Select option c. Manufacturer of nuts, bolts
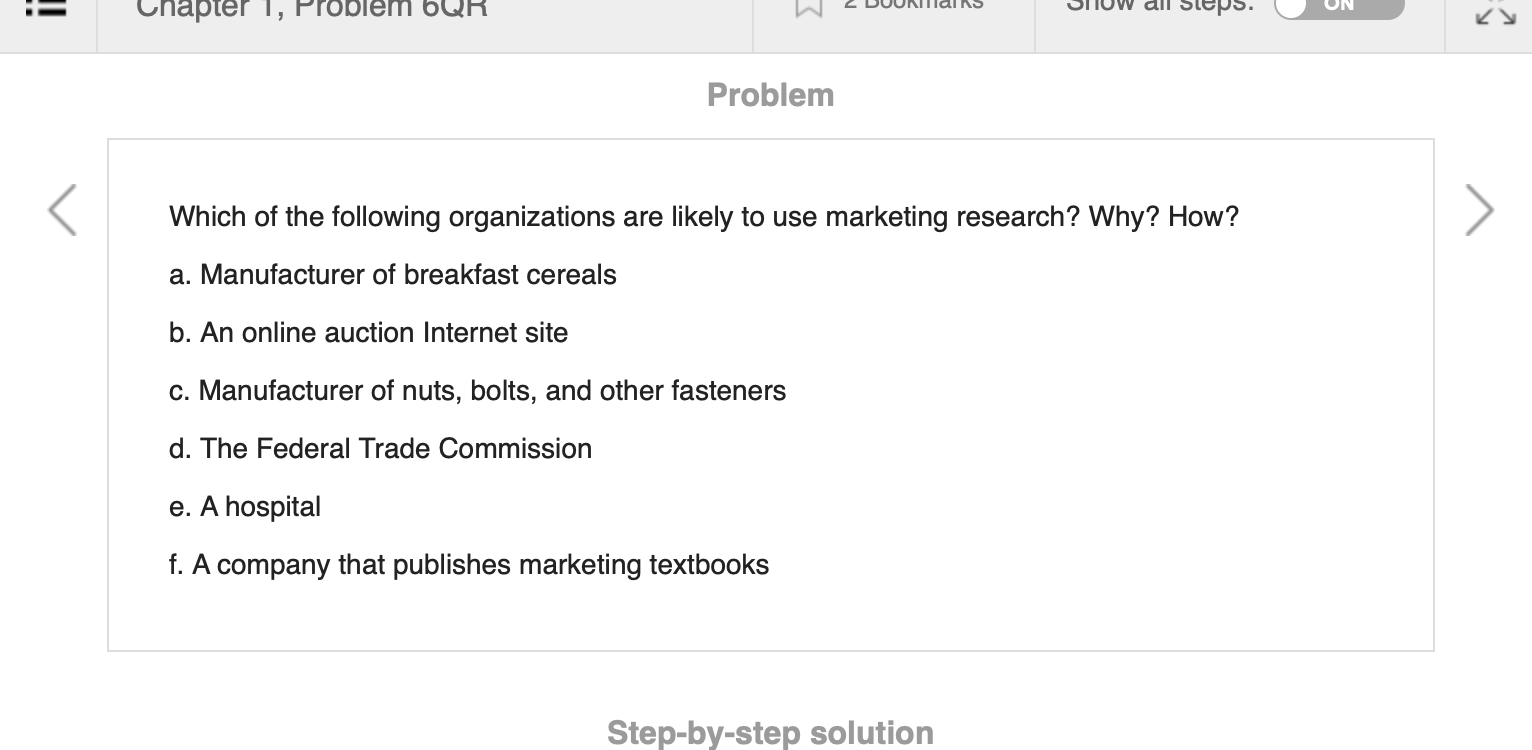1532x750 pixels. click(x=478, y=391)
